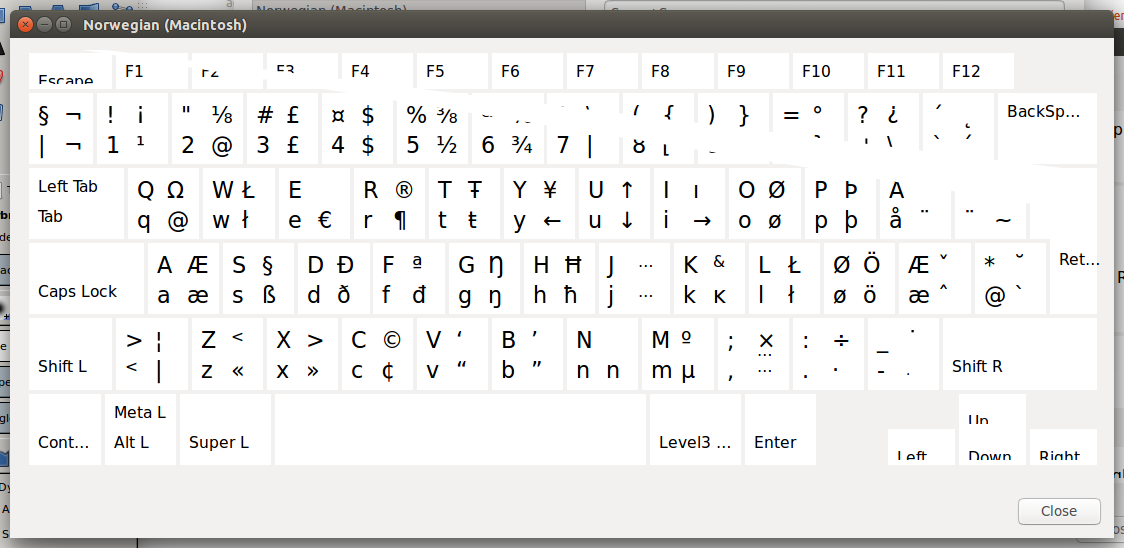This screenshot has width=1124, height=548.
Task: Click the underscore and hyphen key
Action: pyautogui.click(x=903, y=354)
